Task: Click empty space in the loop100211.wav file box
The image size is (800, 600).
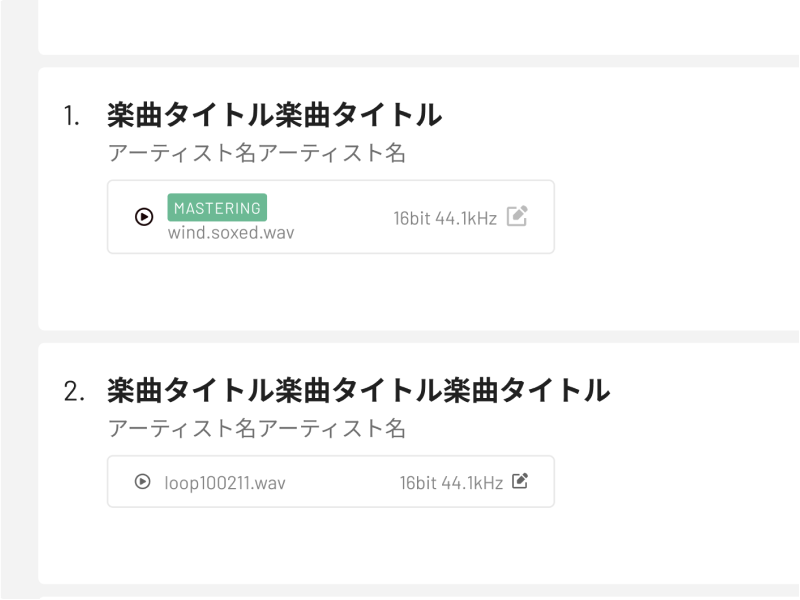Action: click(340, 482)
